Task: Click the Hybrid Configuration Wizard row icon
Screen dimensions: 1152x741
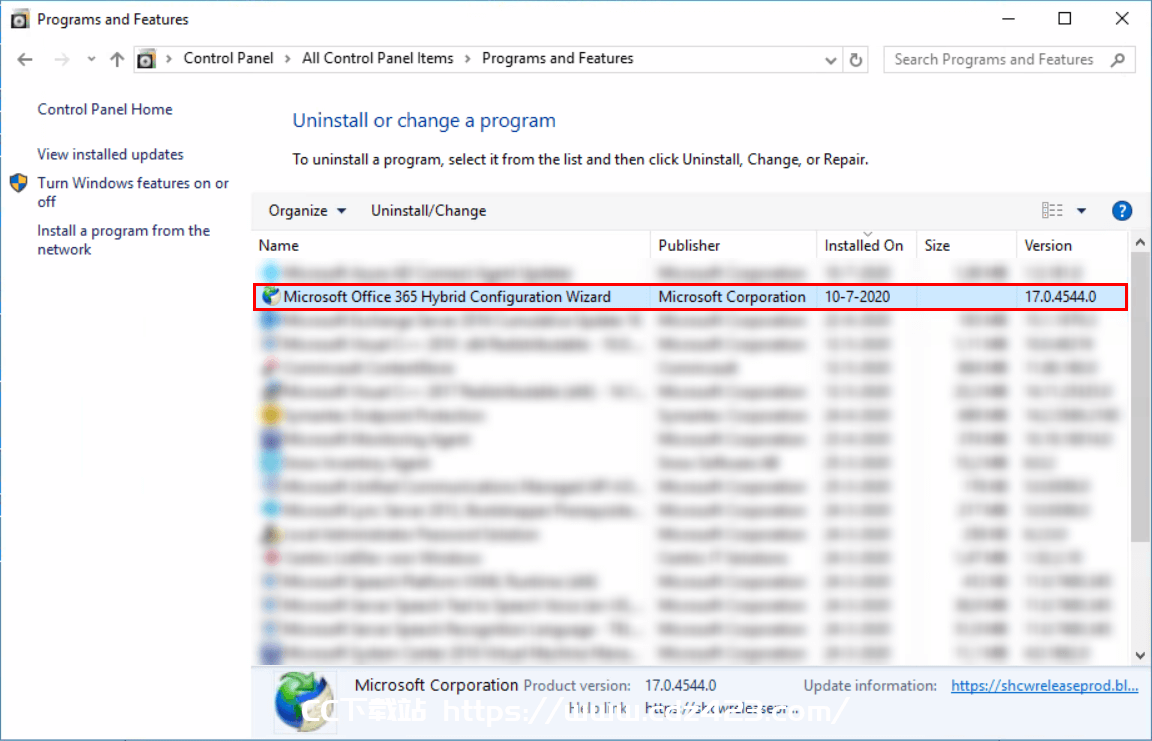Action: pyautogui.click(x=270, y=297)
